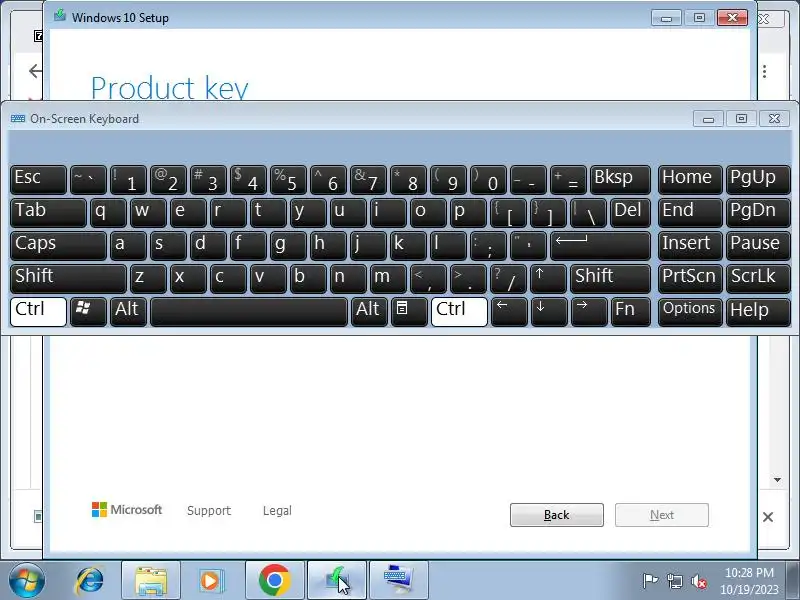Viewport: 800px width, 600px height.
Task: Click Show desktop strip at taskbar end
Action: pyautogui.click(x=795, y=581)
